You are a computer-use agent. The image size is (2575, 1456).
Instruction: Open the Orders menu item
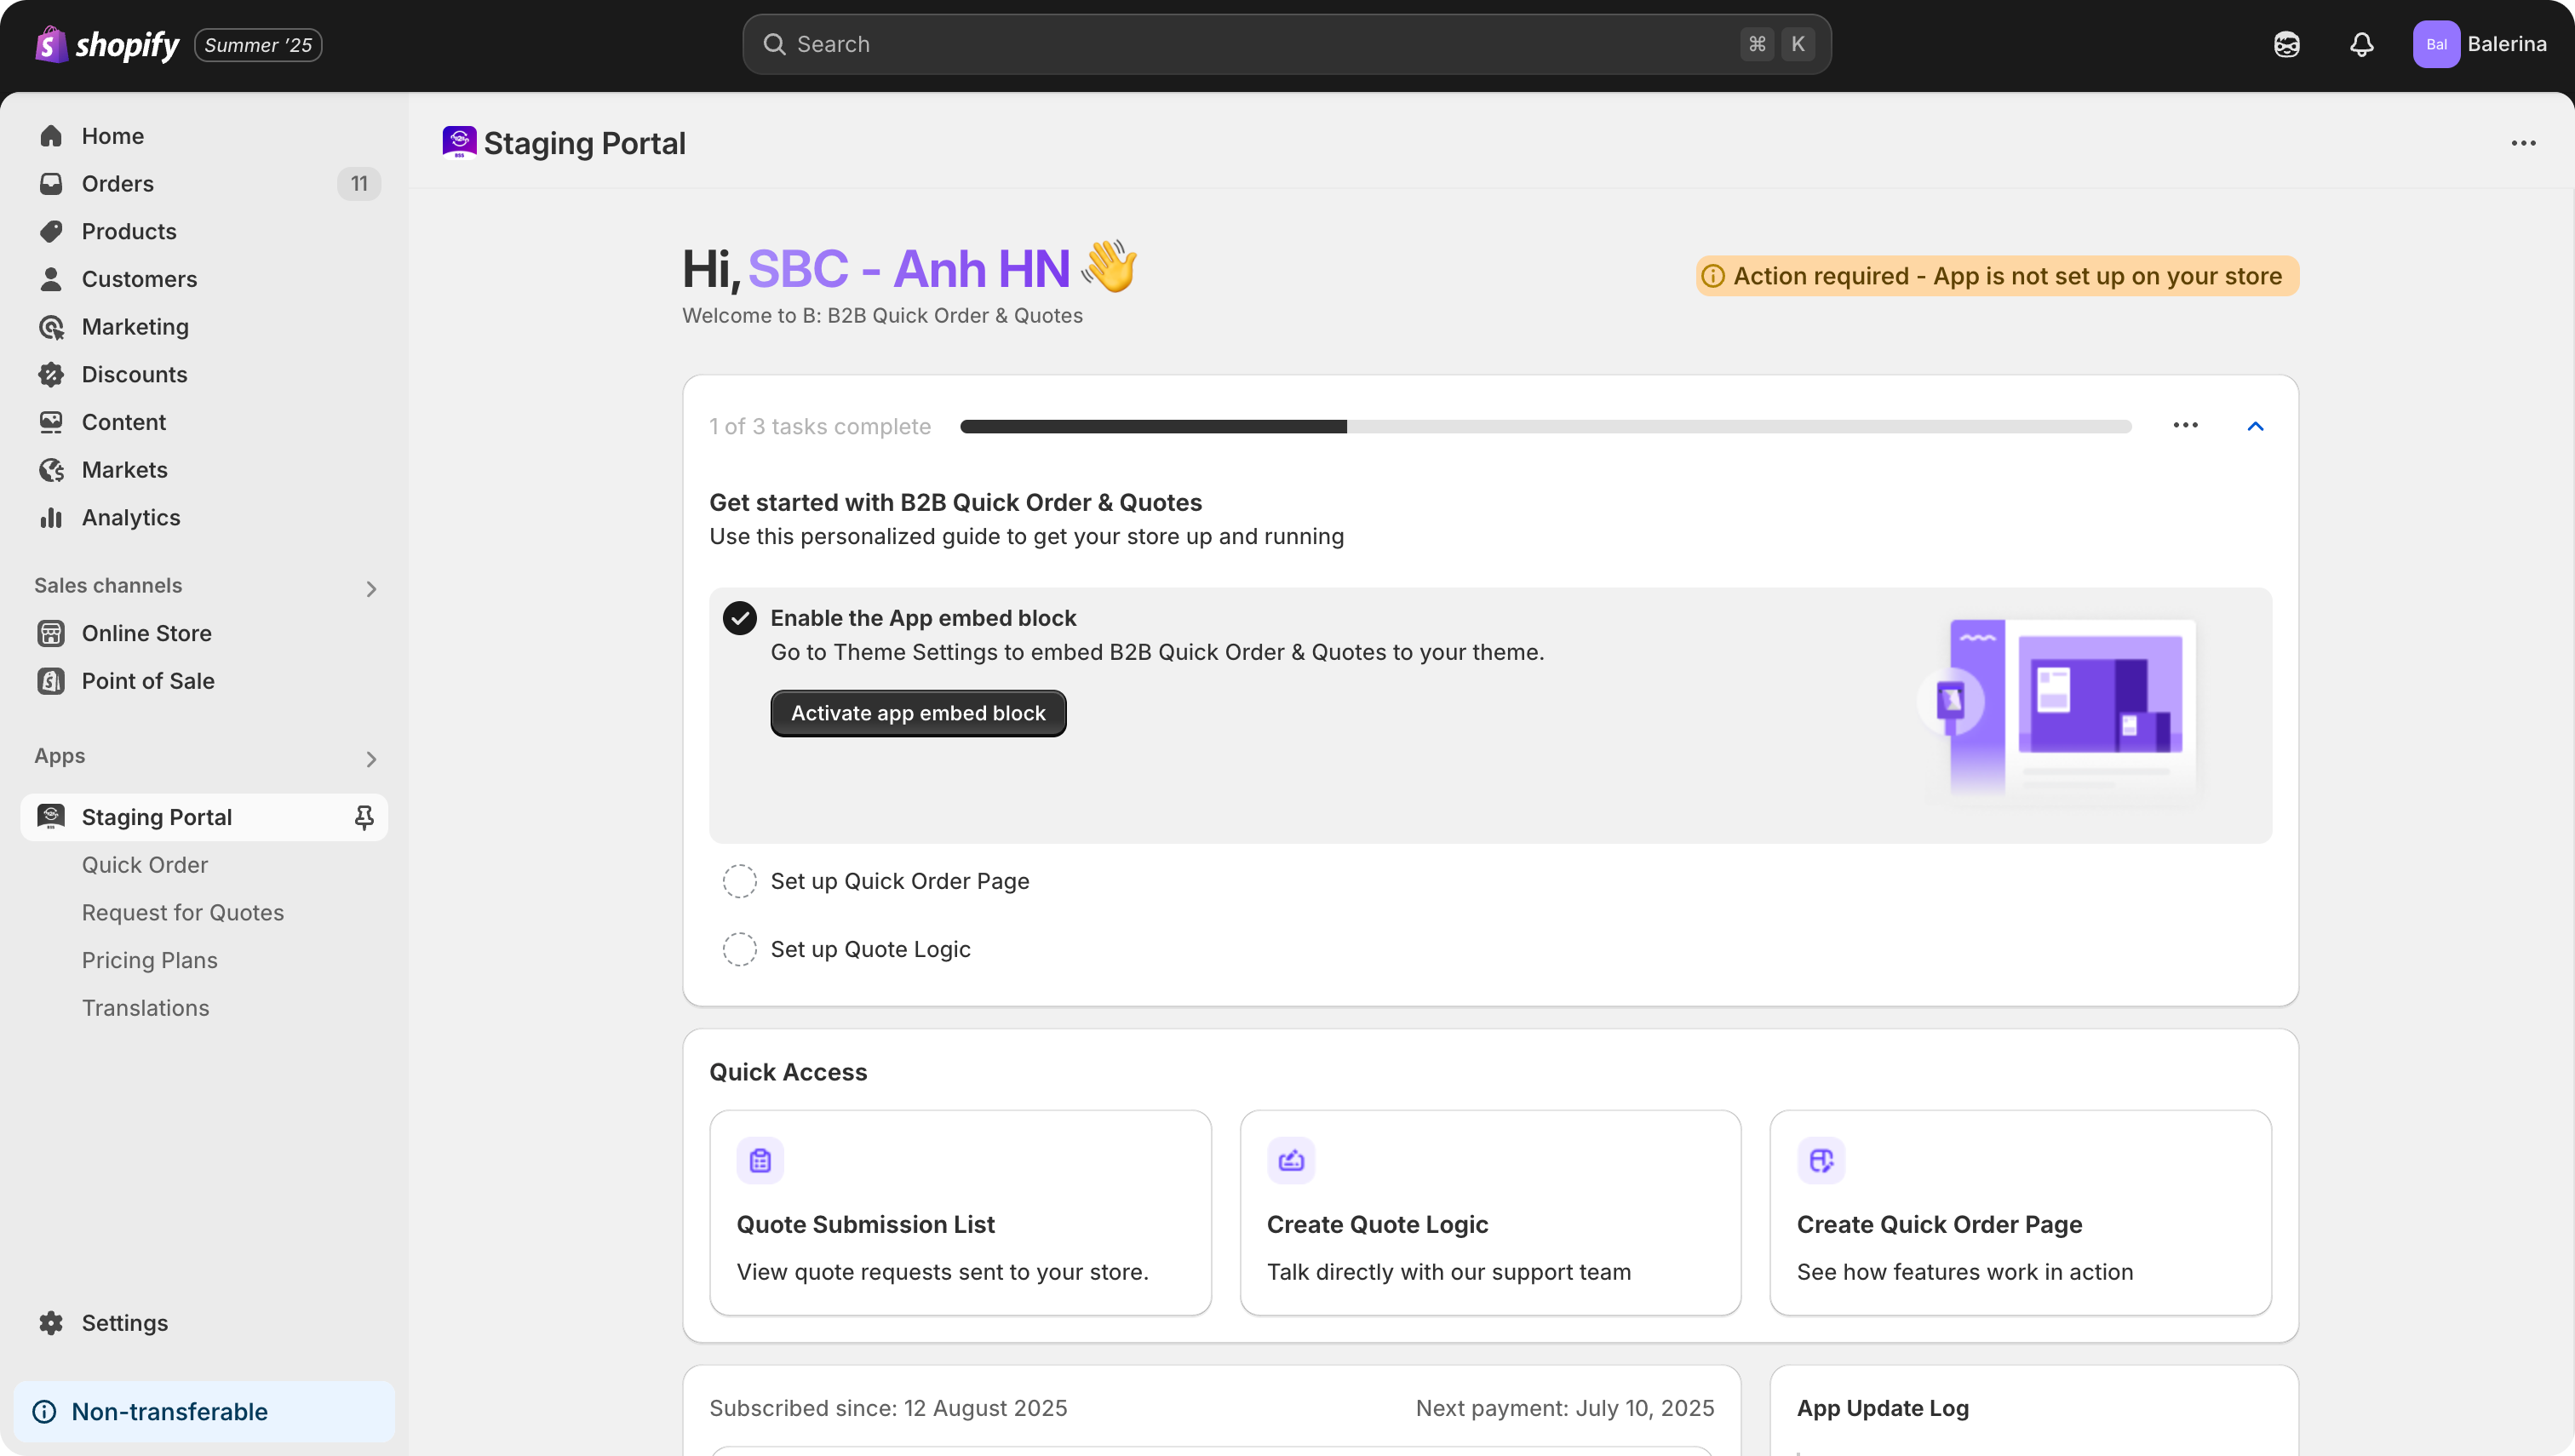tap(118, 184)
